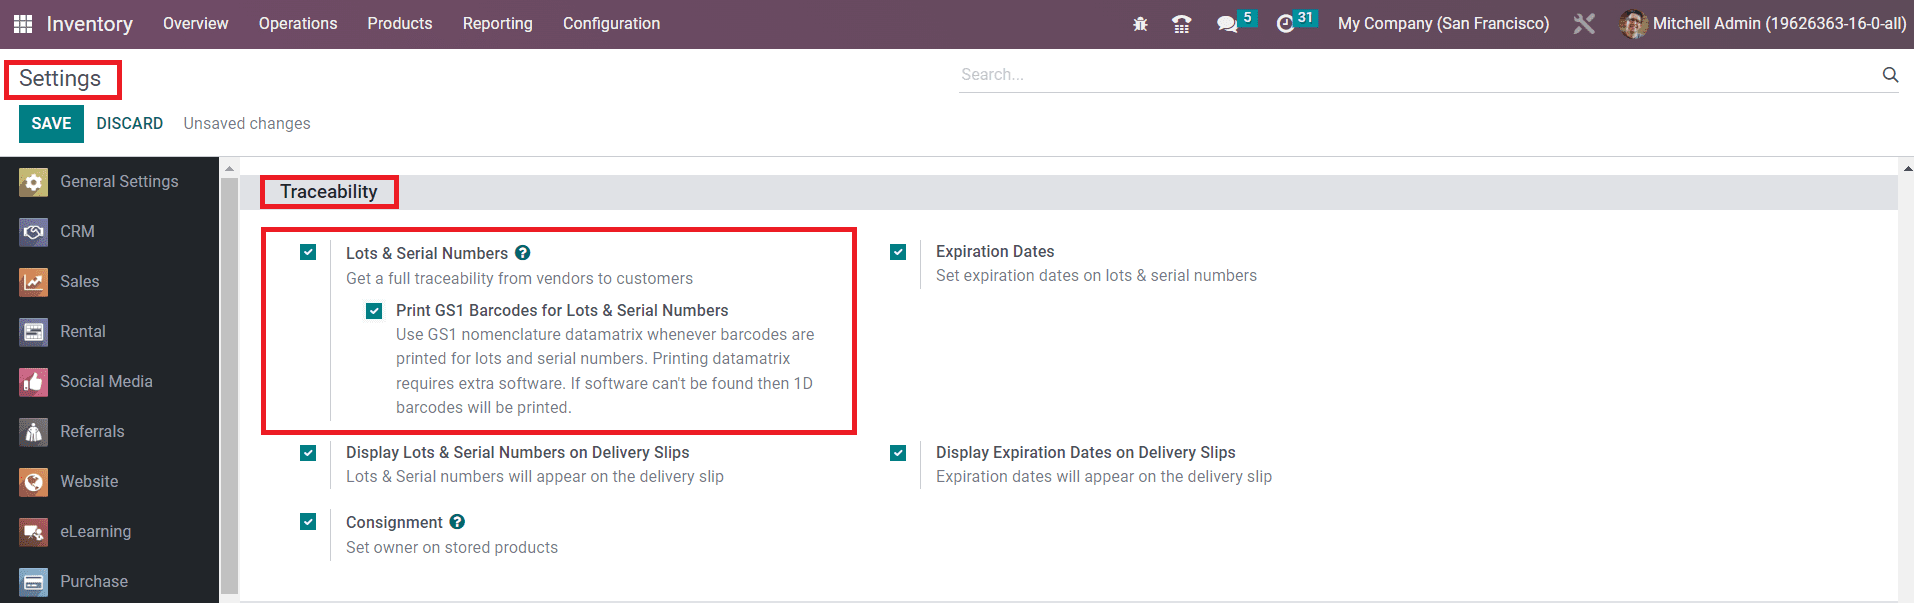Open activities clock icon
The height and width of the screenshot is (603, 1914).
[x=1285, y=24]
